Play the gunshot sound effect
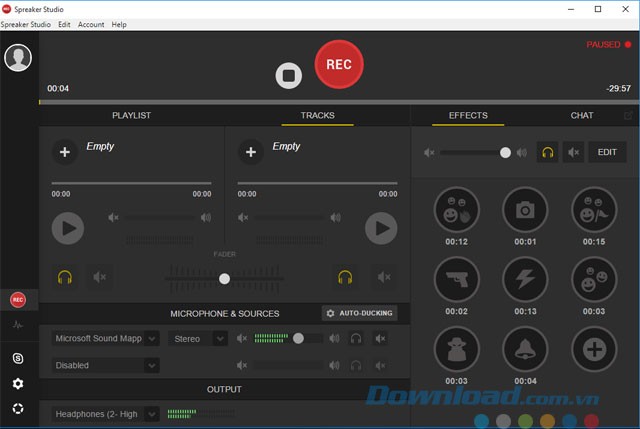Screen dimensions: 640x429 pyautogui.click(x=456, y=280)
